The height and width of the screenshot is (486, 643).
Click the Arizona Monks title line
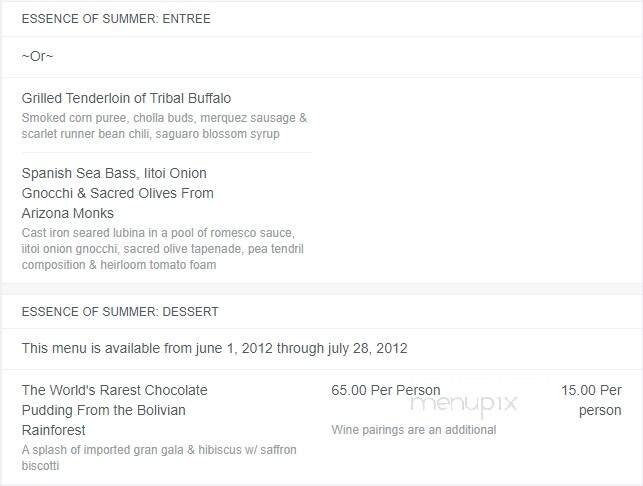pyautogui.click(x=68, y=213)
